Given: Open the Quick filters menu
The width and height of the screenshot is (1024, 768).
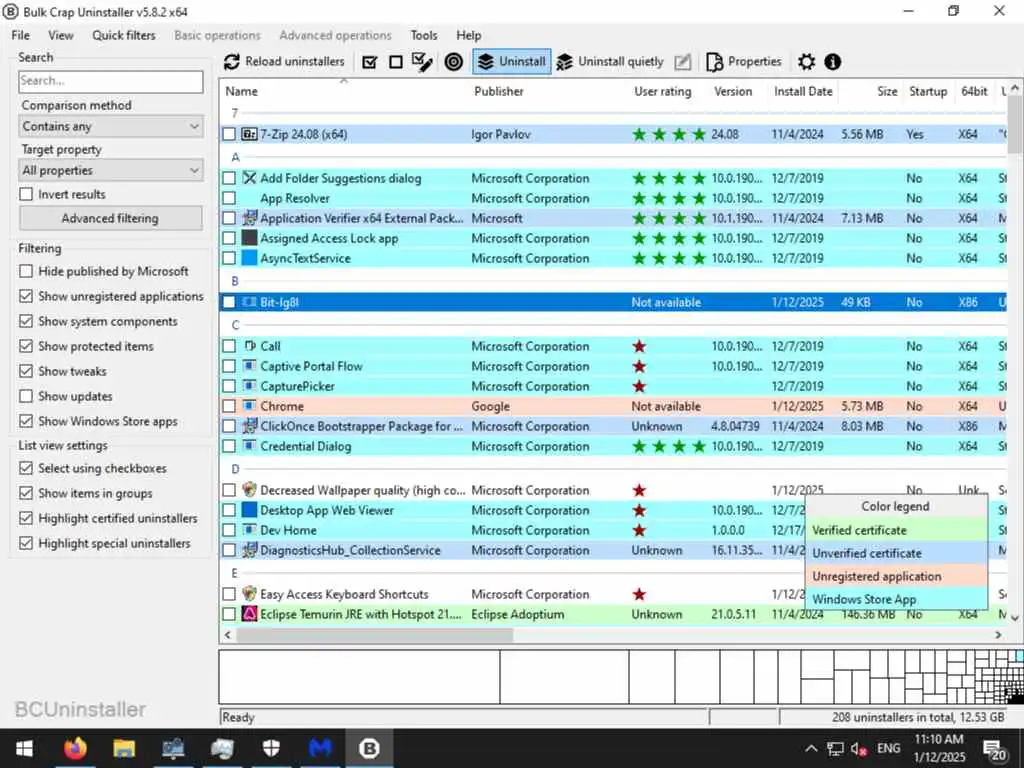Looking at the screenshot, I should [x=124, y=35].
